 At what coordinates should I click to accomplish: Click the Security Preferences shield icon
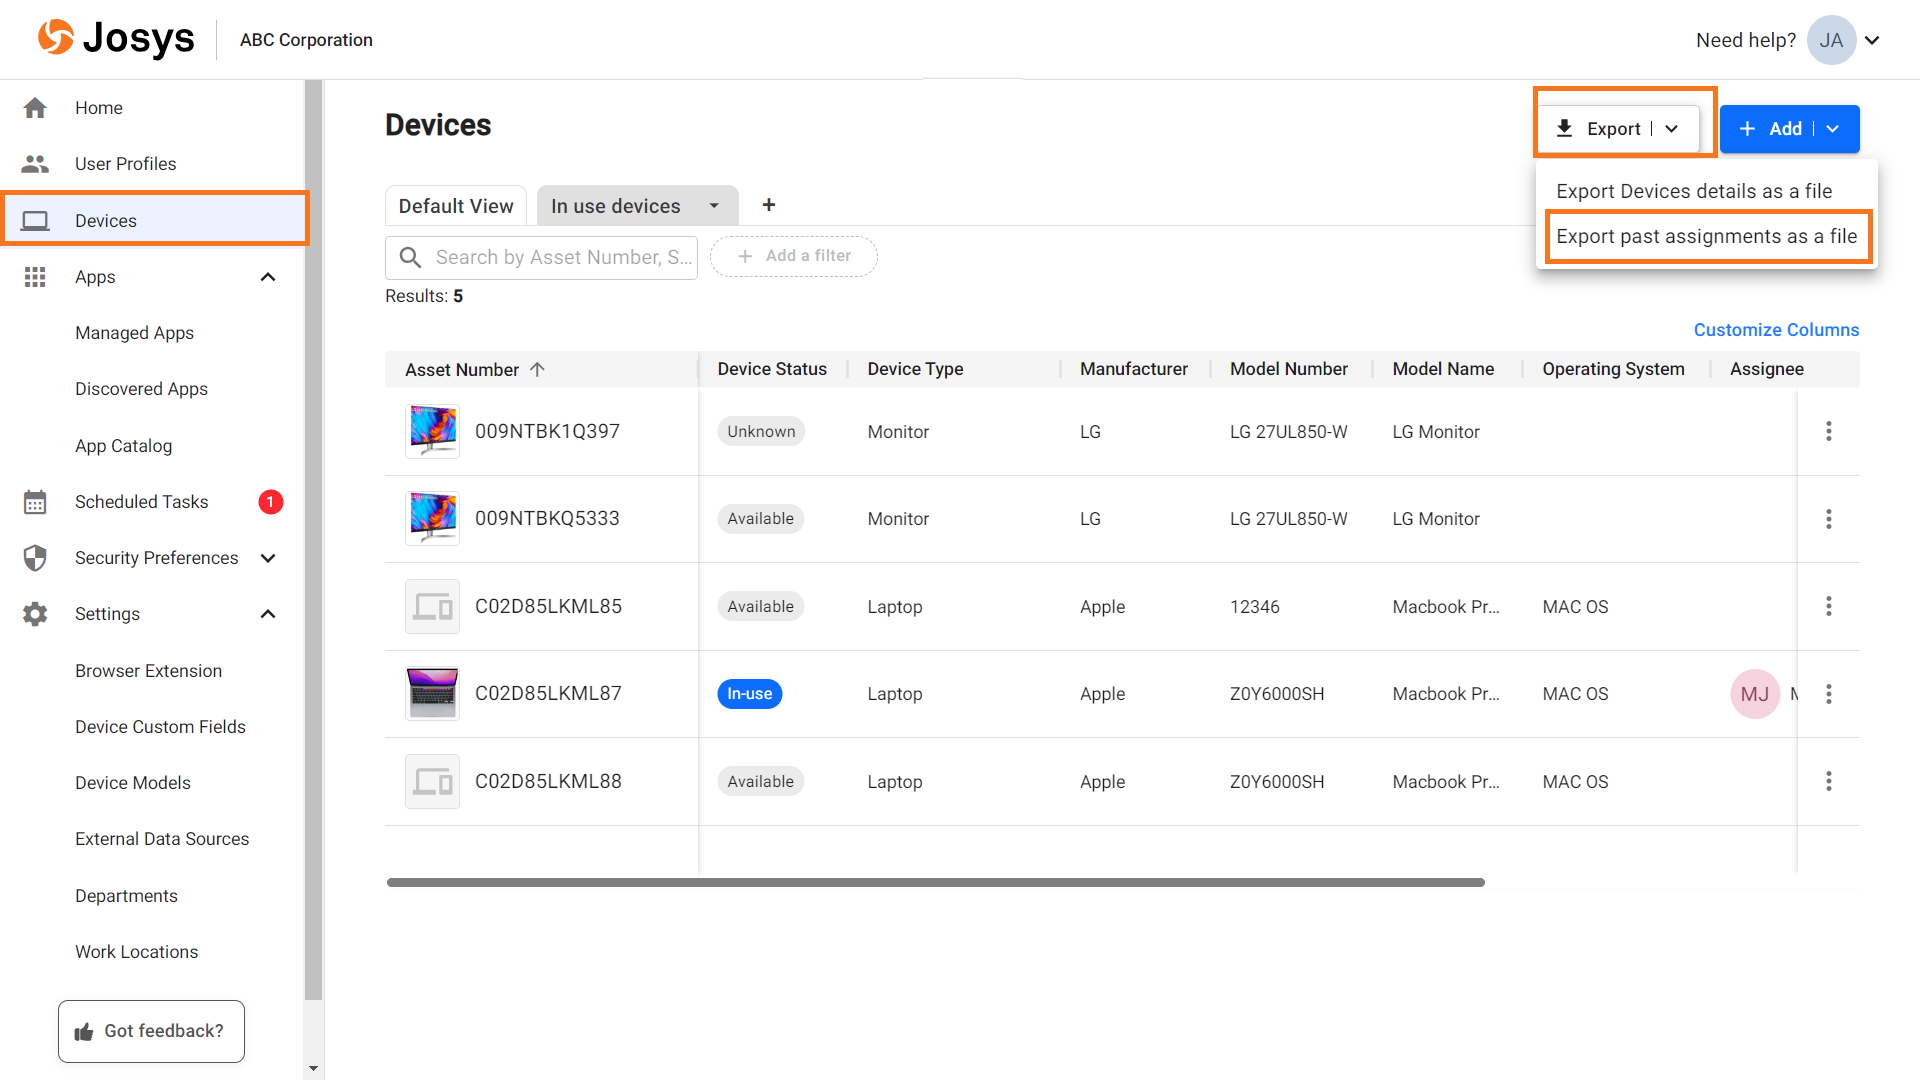pyautogui.click(x=35, y=558)
